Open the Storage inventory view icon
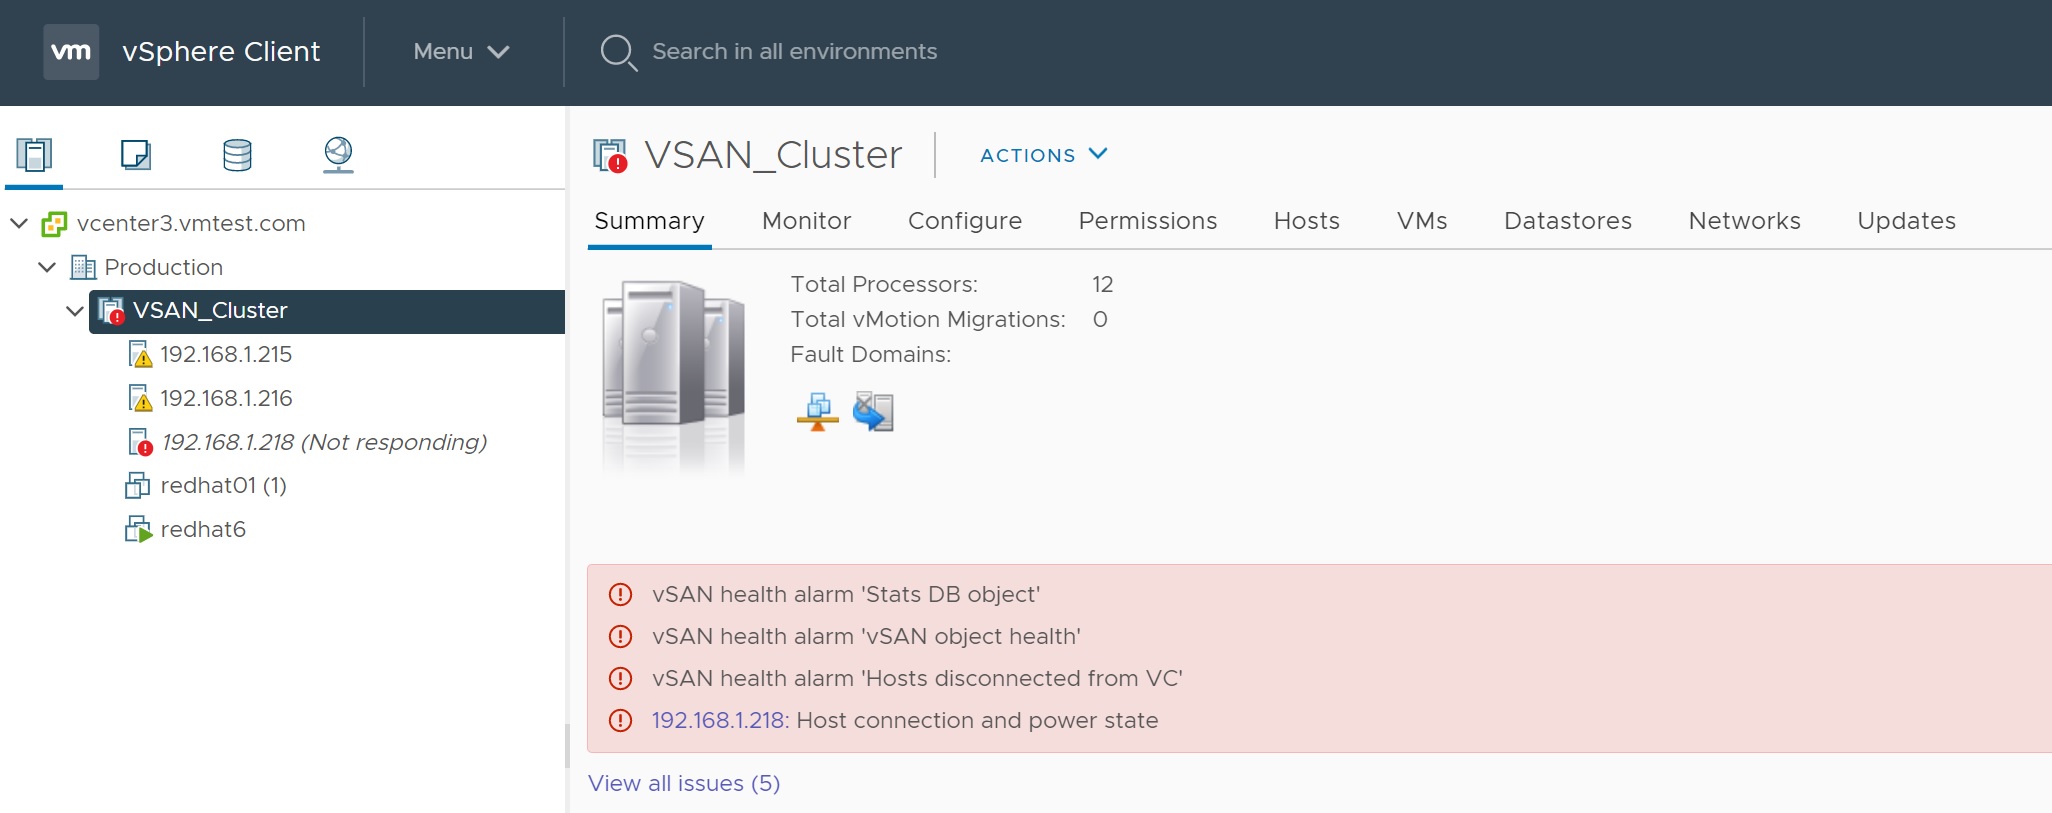The width and height of the screenshot is (2052, 813). coord(237,155)
